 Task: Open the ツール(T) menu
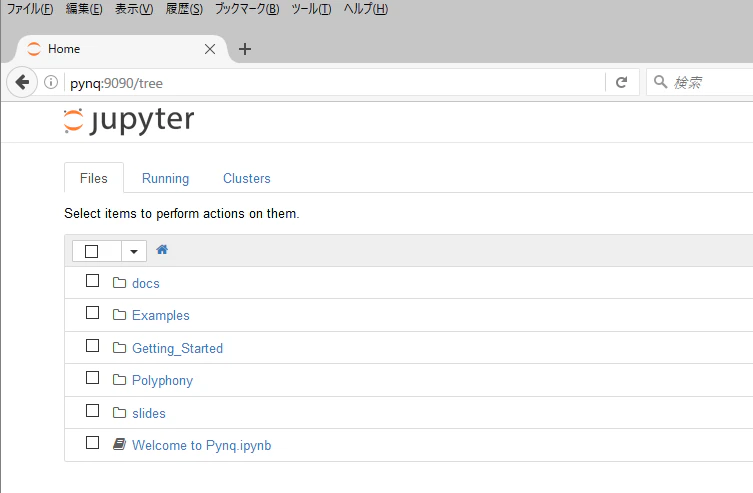[x=311, y=9]
